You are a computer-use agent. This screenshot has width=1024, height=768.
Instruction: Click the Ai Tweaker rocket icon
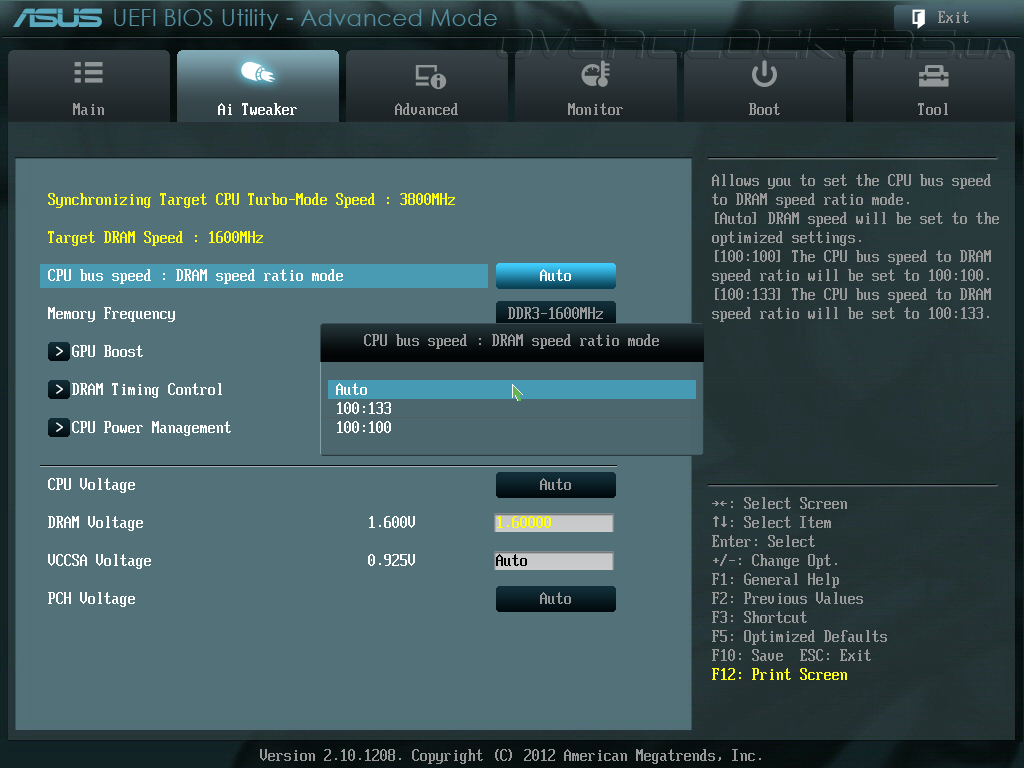(x=257, y=72)
